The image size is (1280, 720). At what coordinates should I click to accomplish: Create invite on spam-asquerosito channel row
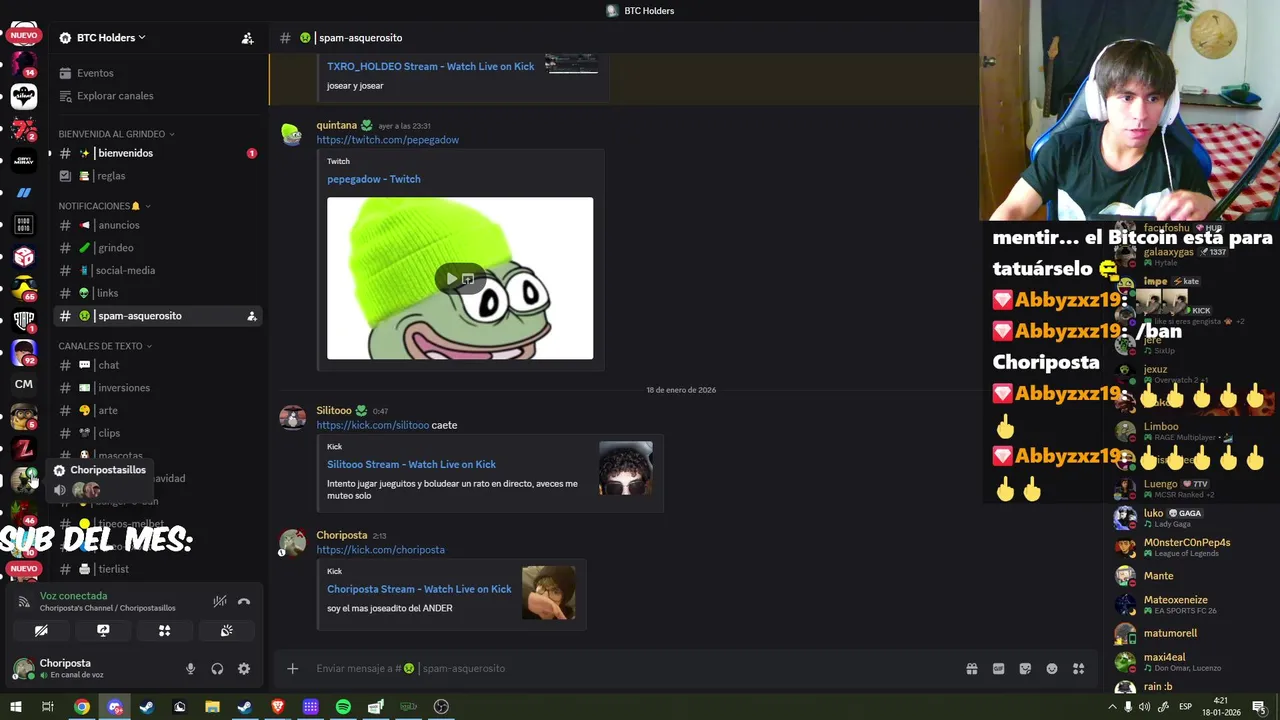[x=251, y=316]
